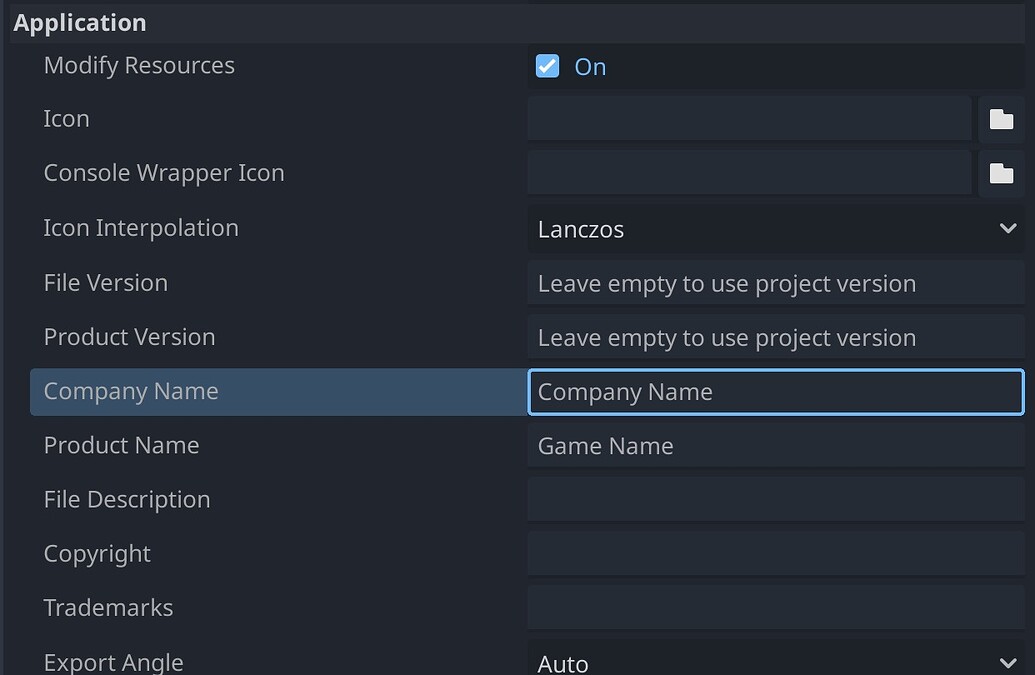
Task: Click the Export Angle dropdown chevron
Action: (1009, 662)
